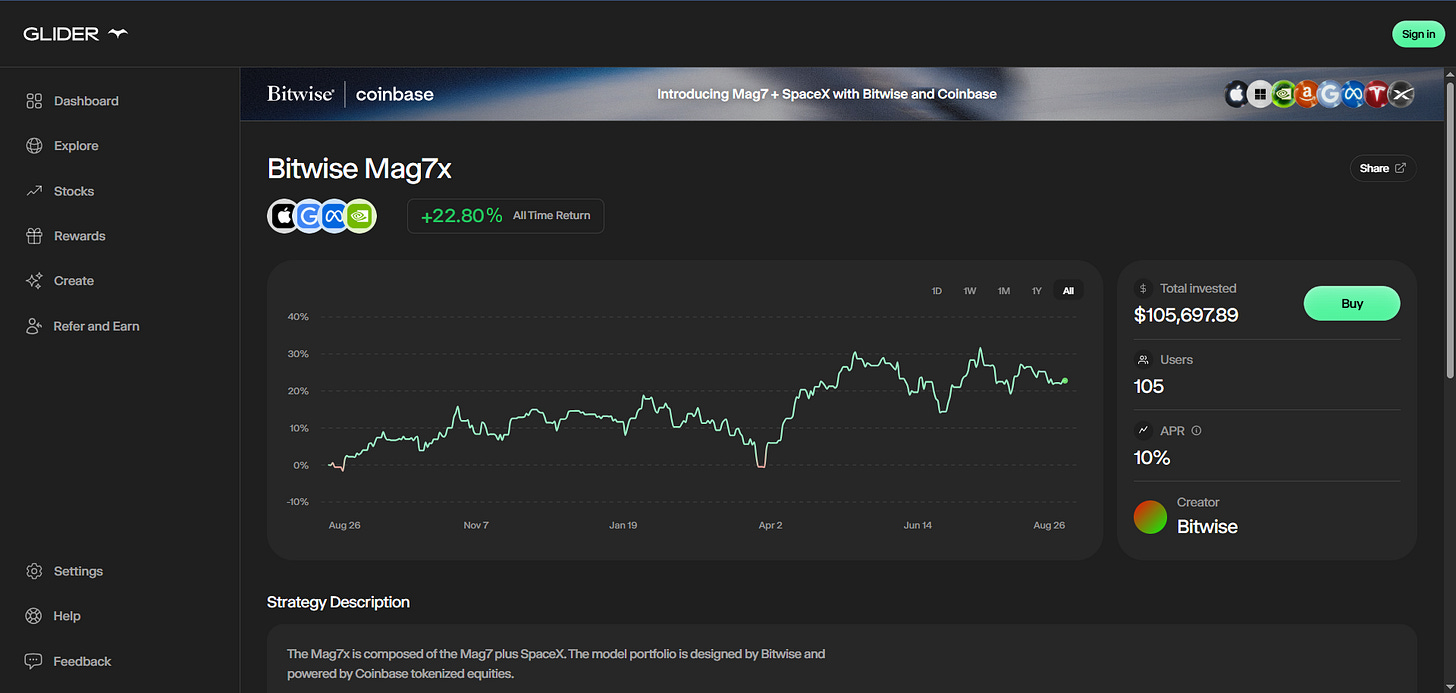Screen dimensions: 1456x693
Task: Click the Jan 19 x-axis label
Action: [x=623, y=525]
